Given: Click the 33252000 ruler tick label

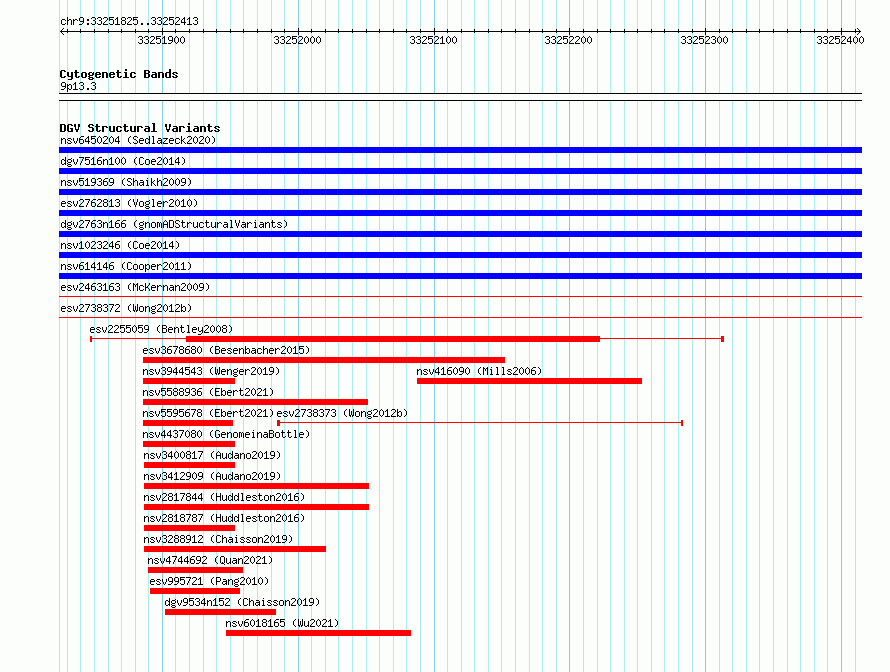Looking at the screenshot, I should 297,40.
